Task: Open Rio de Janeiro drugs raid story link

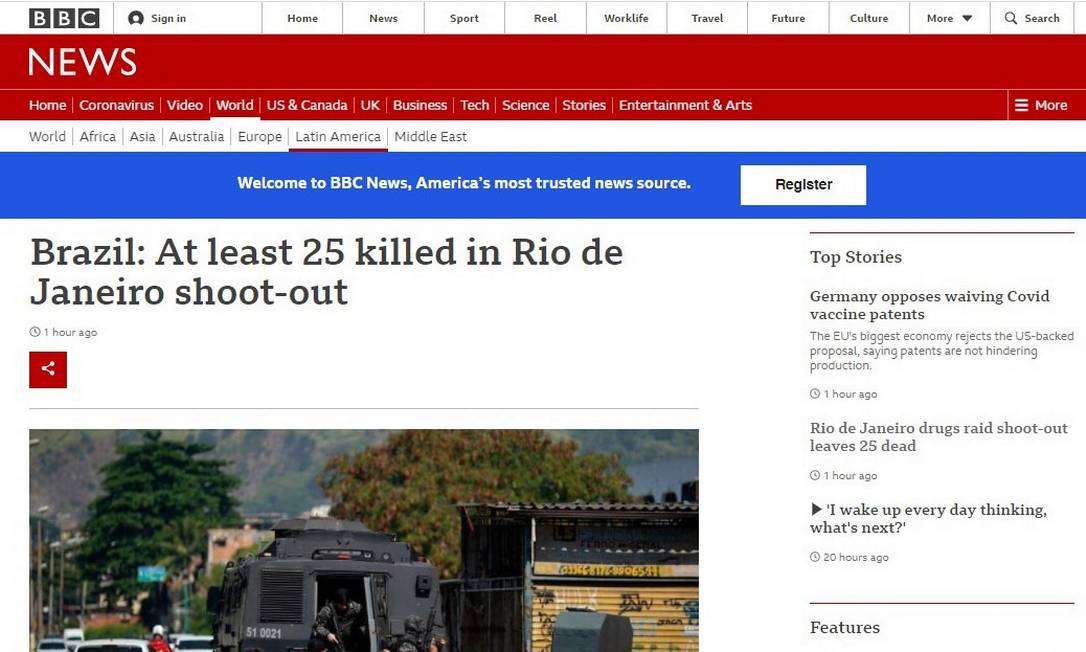Action: pos(938,437)
